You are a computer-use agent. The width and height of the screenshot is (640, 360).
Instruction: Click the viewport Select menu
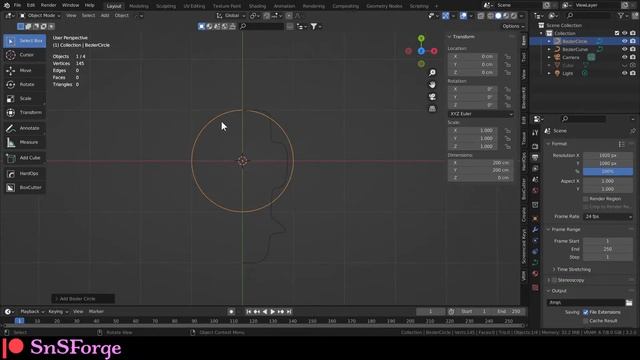coord(88,16)
